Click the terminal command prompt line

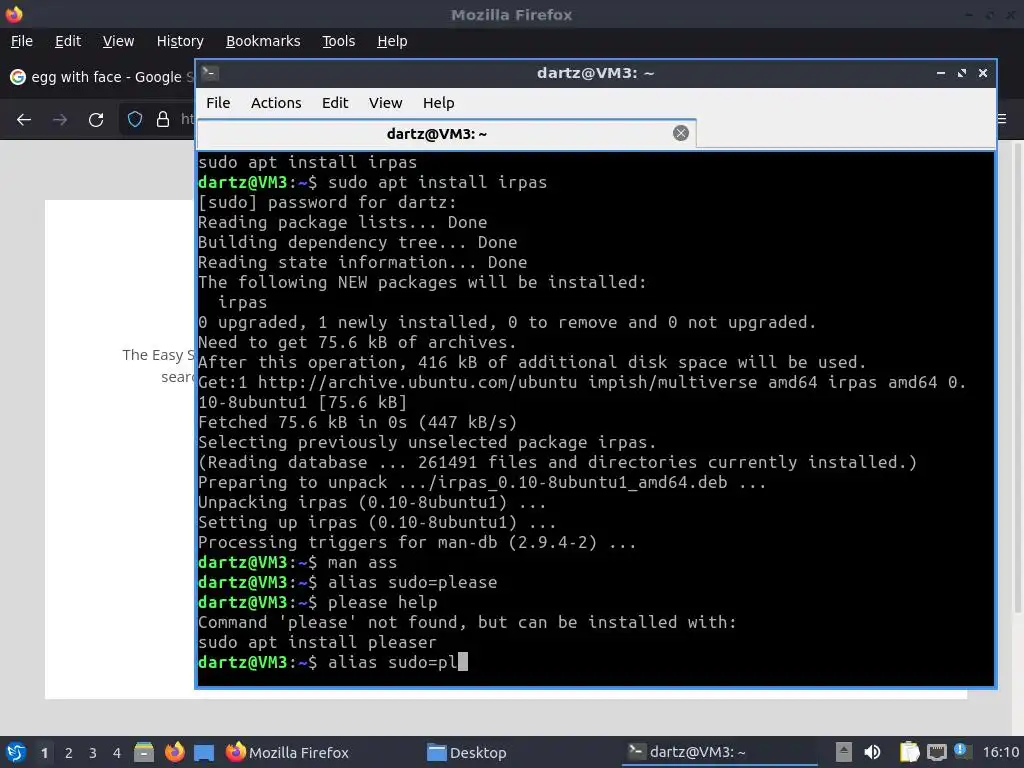[333, 662]
